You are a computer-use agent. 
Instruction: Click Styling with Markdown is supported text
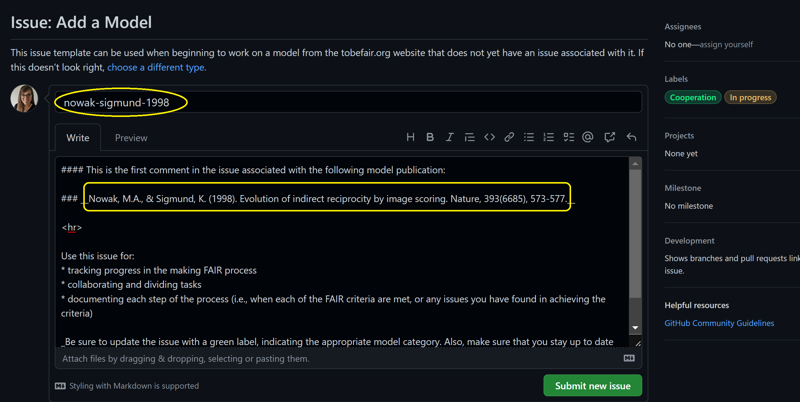(x=134, y=386)
